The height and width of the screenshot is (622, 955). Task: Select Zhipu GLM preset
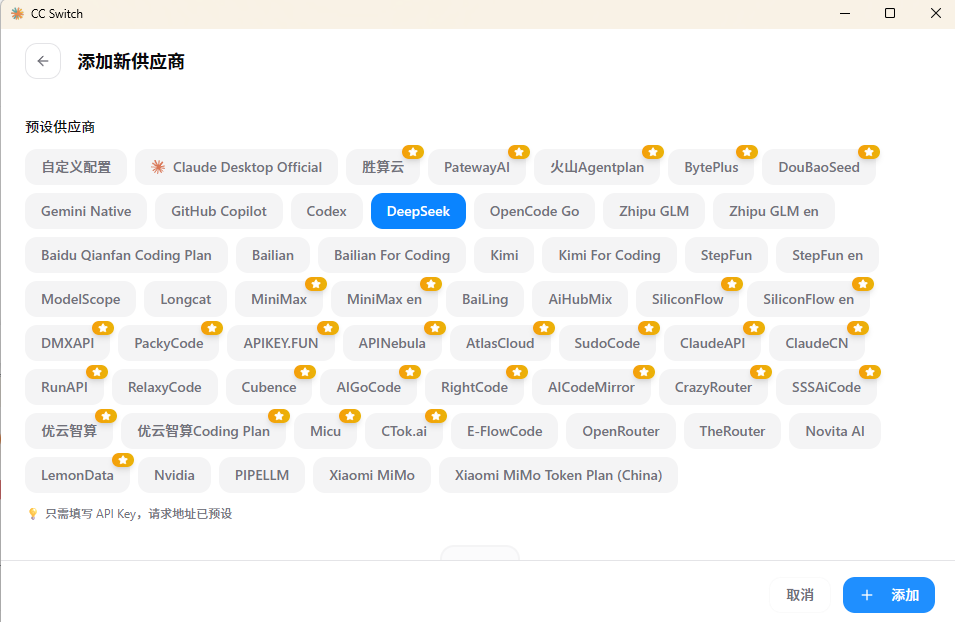tap(654, 211)
